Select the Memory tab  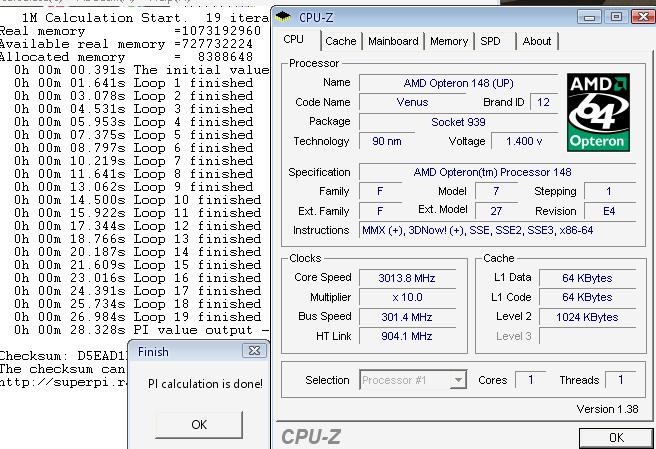click(x=449, y=41)
